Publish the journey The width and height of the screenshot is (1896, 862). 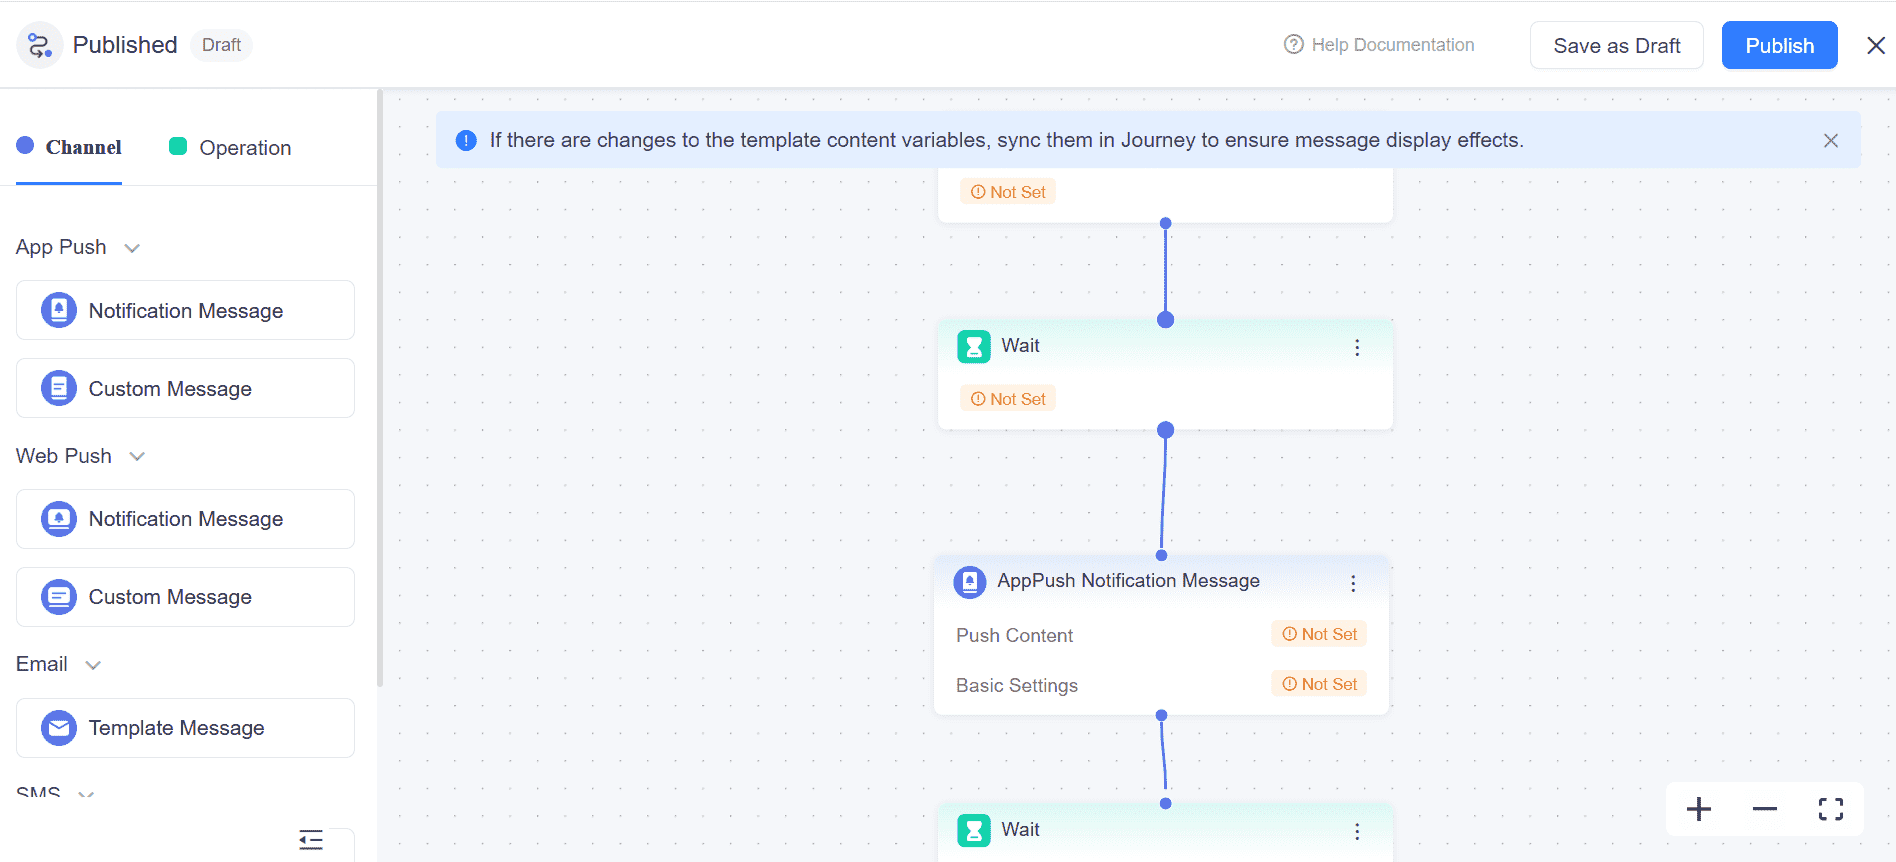tap(1779, 45)
